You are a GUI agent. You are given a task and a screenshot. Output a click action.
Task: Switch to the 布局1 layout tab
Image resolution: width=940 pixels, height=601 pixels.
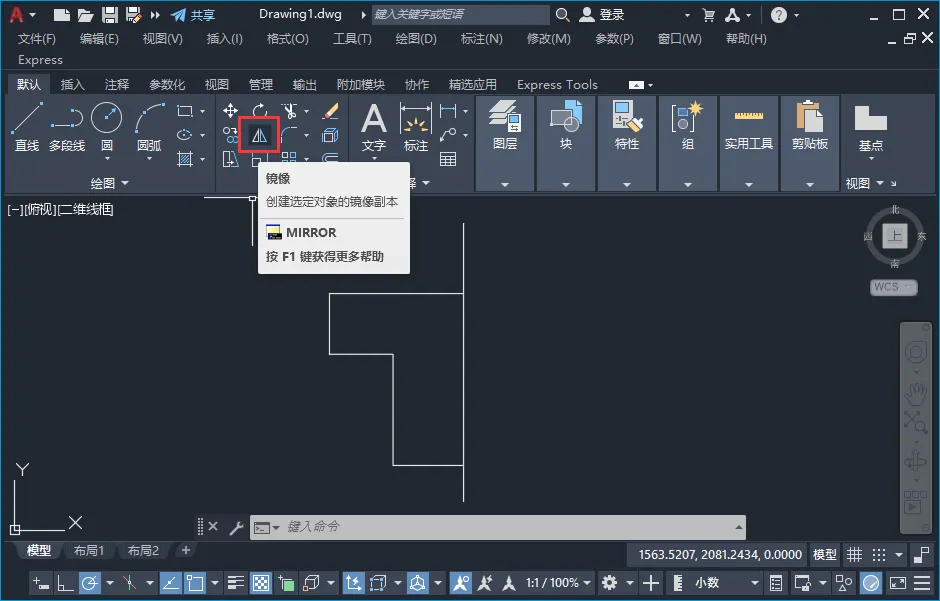click(89, 550)
